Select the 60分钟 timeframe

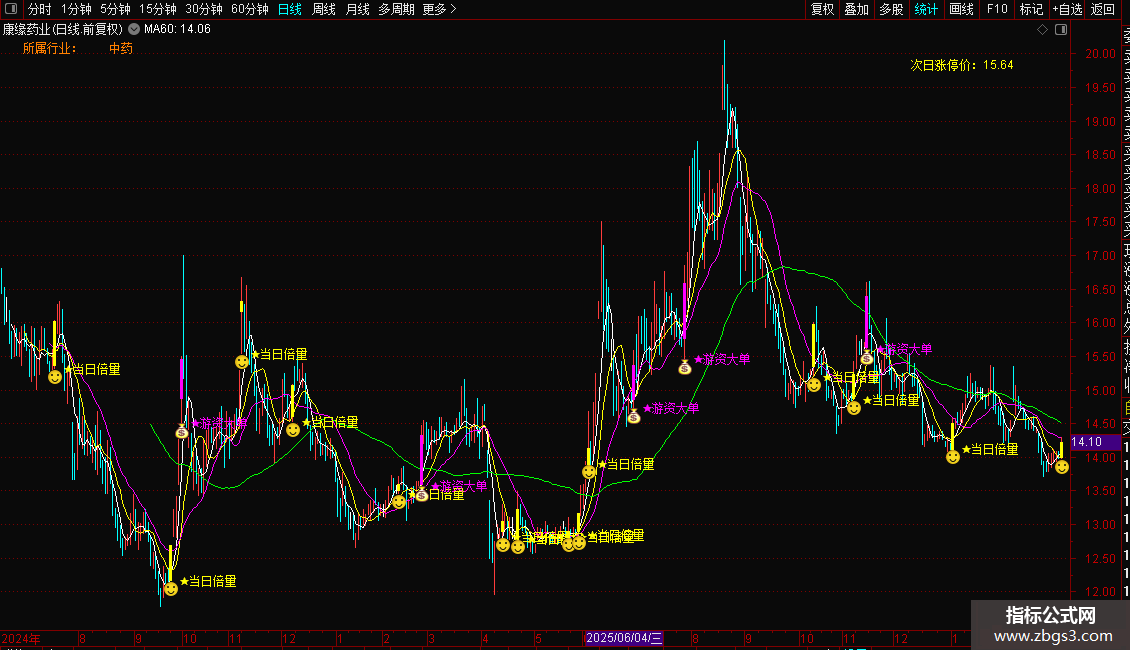pos(250,9)
